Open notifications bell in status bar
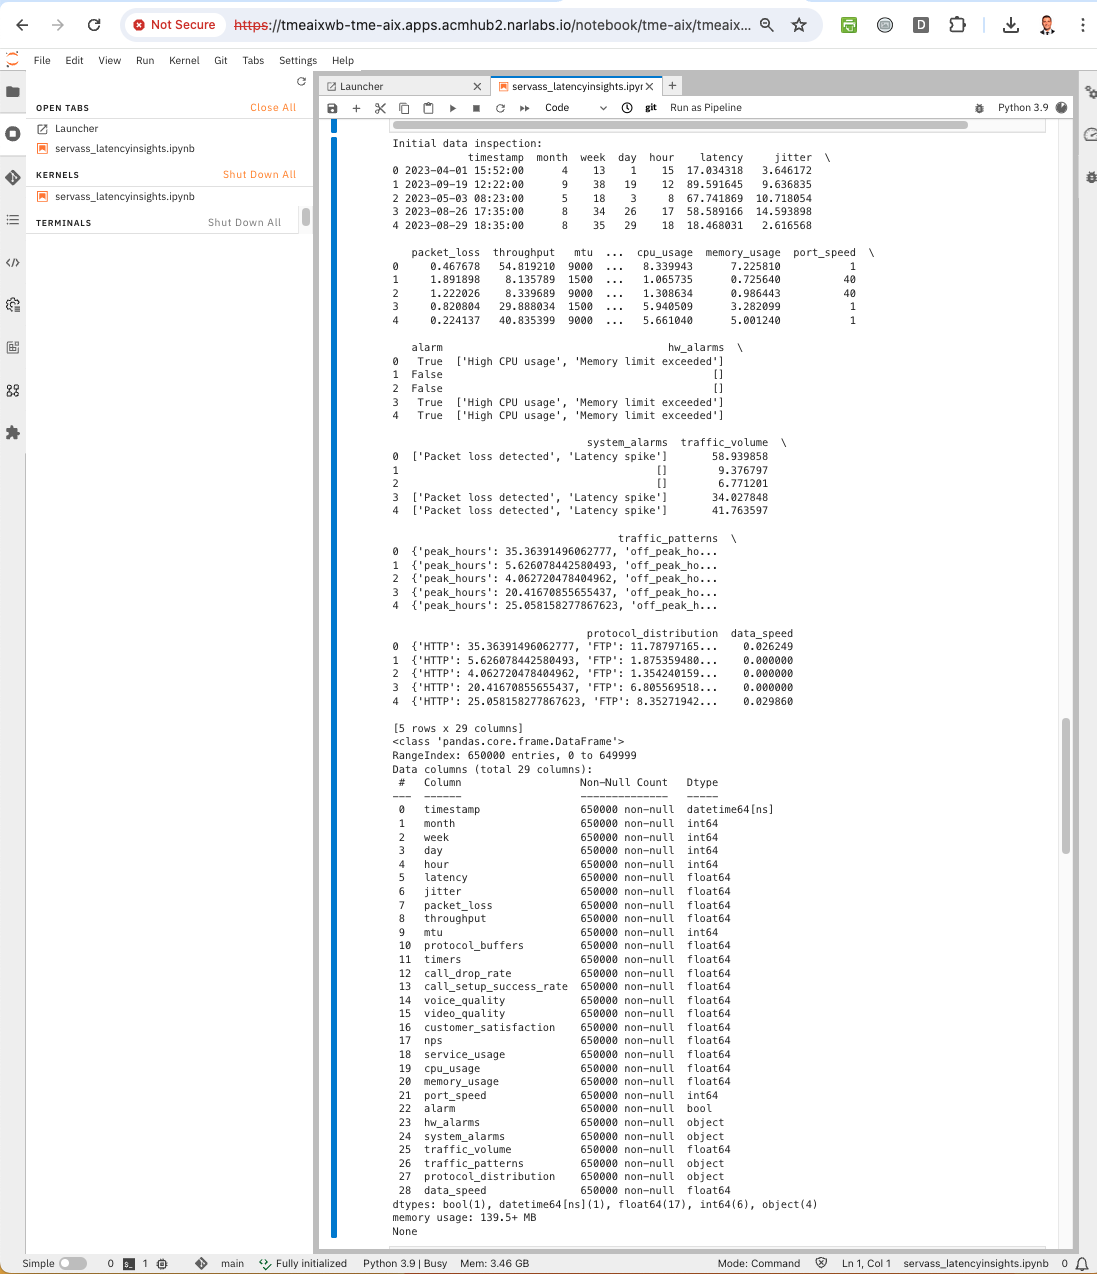The image size is (1097, 1274). [1082, 1263]
